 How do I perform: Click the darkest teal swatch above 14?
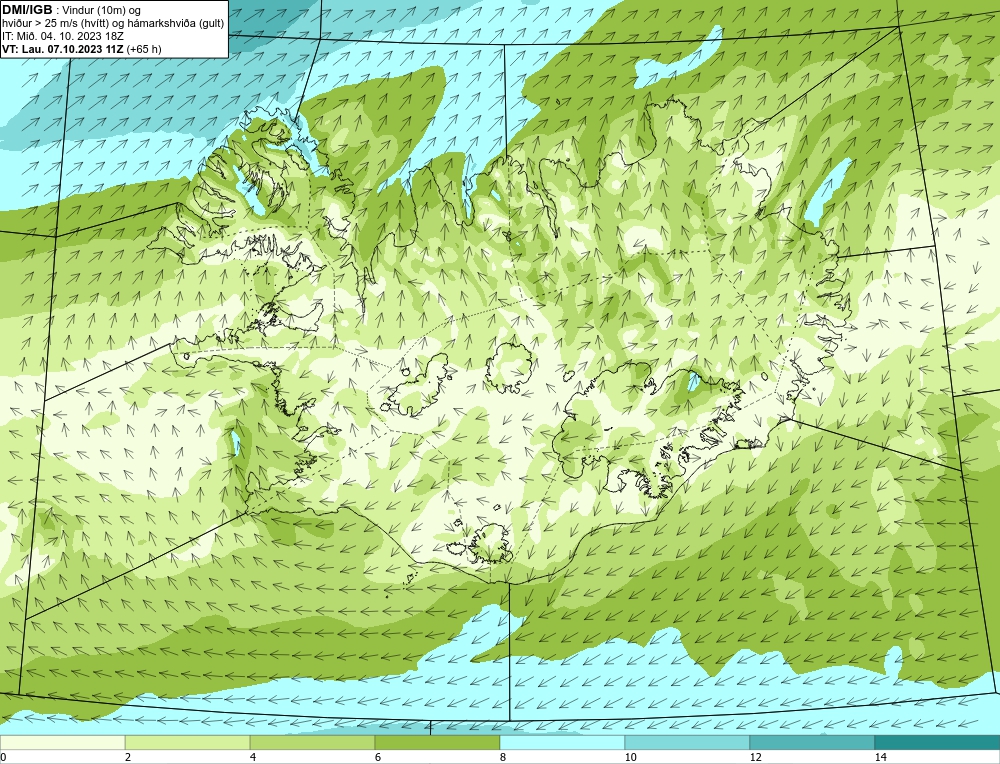[938, 742]
